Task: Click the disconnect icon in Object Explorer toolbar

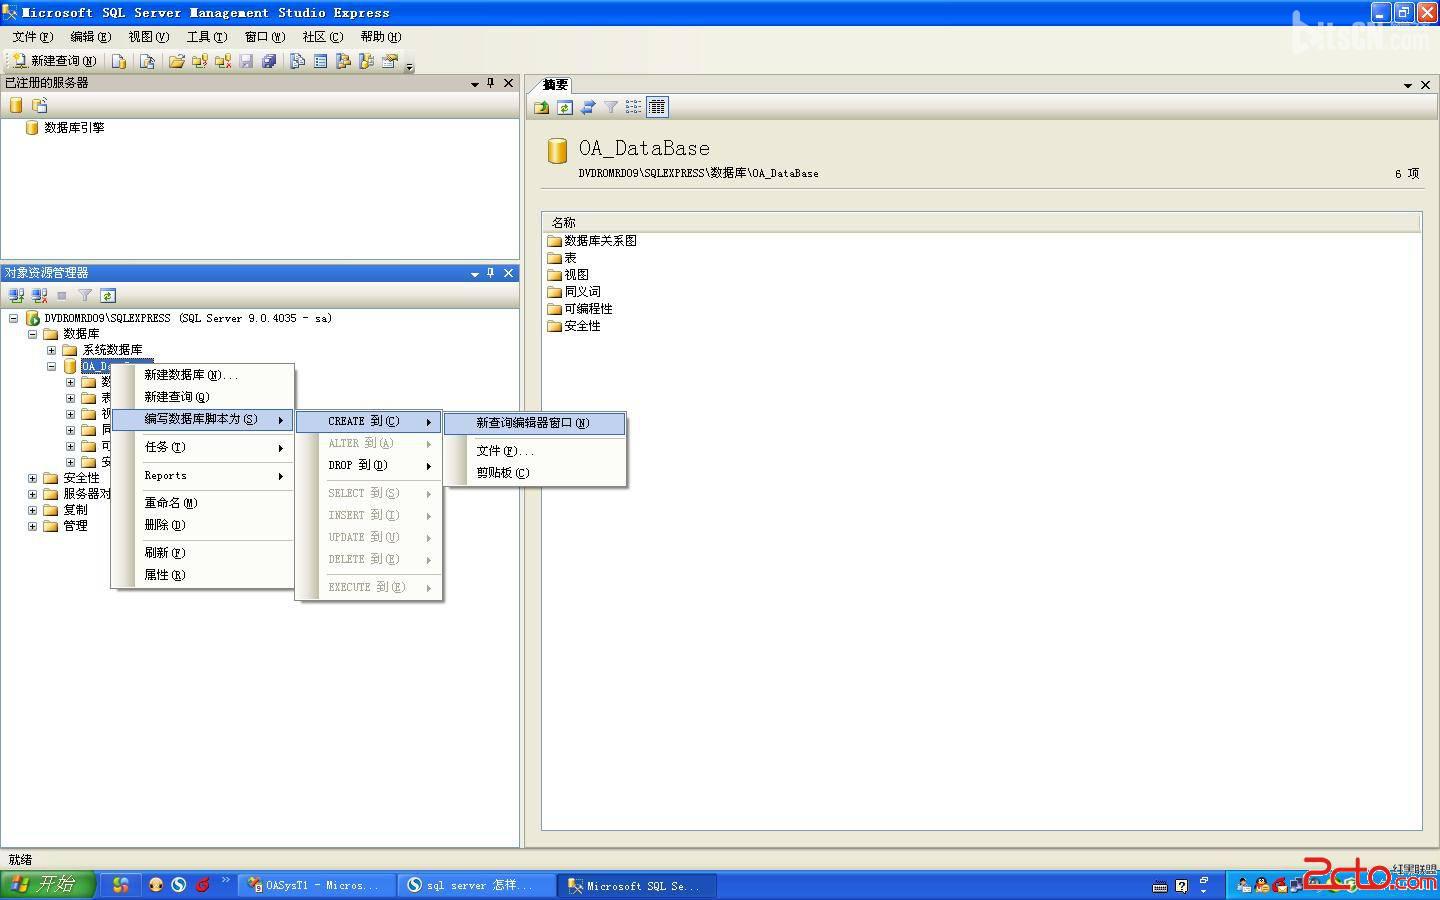Action: pos(39,295)
